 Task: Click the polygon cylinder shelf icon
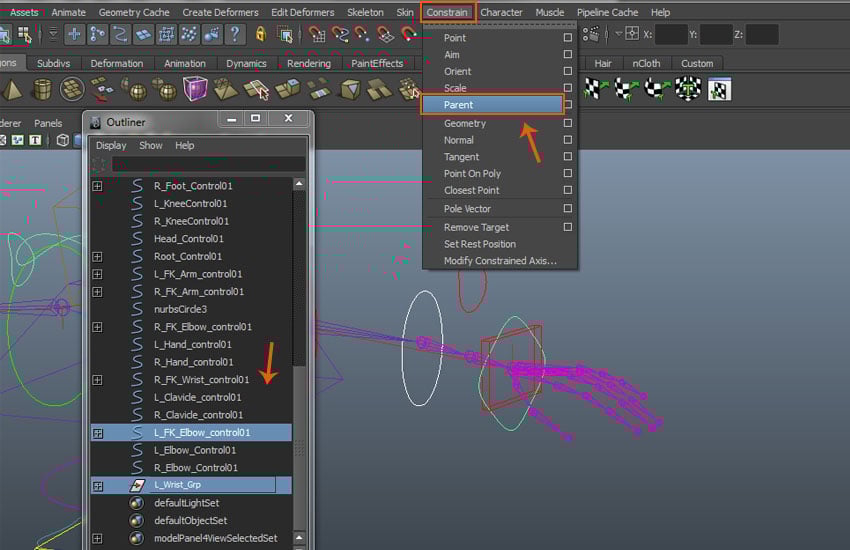pyautogui.click(x=42, y=90)
